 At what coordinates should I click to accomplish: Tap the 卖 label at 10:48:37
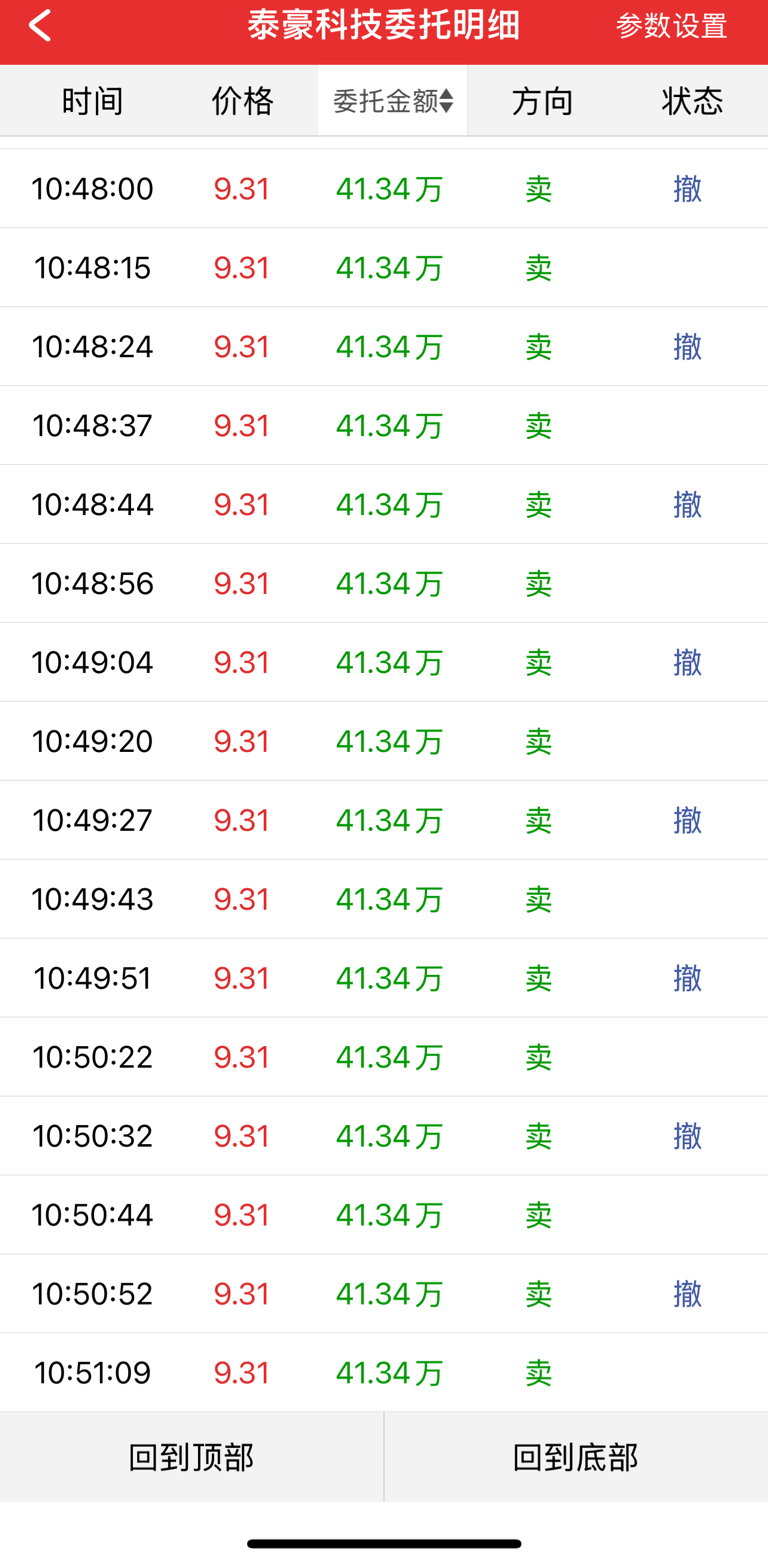pos(539,426)
